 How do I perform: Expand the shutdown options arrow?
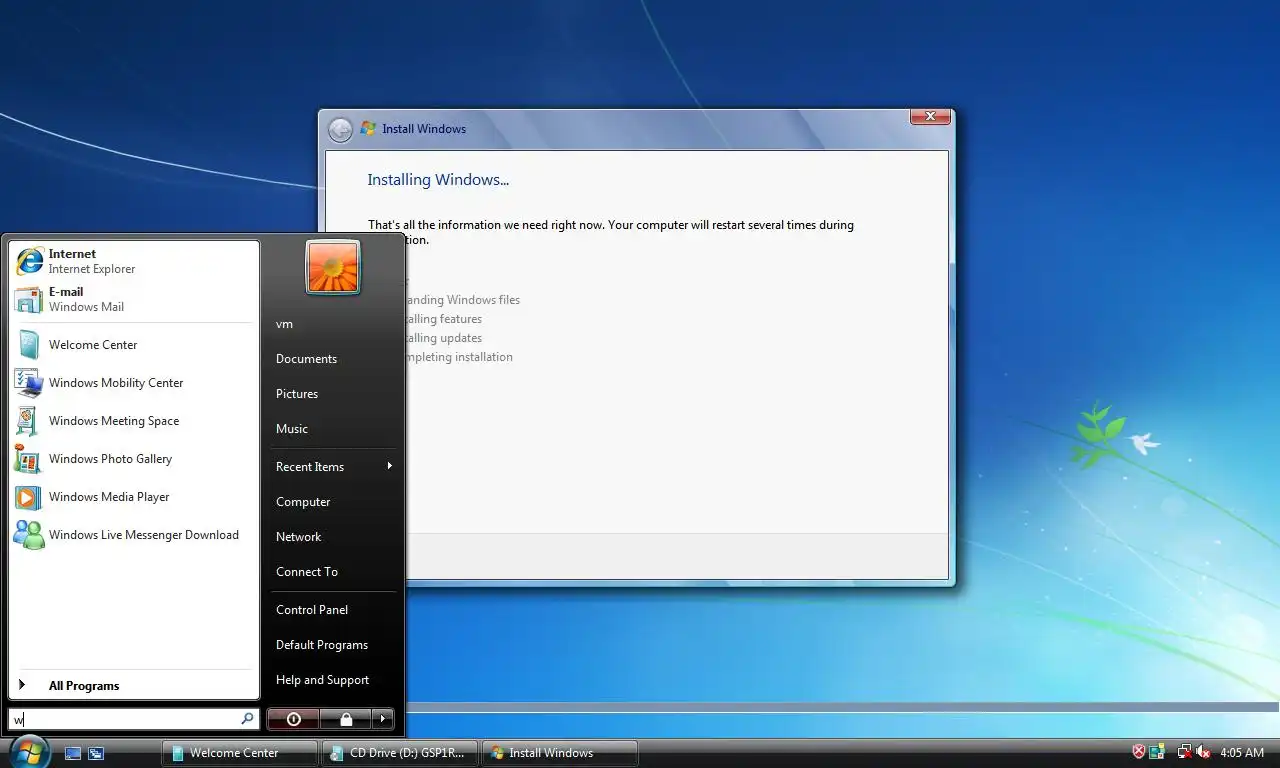click(x=383, y=719)
